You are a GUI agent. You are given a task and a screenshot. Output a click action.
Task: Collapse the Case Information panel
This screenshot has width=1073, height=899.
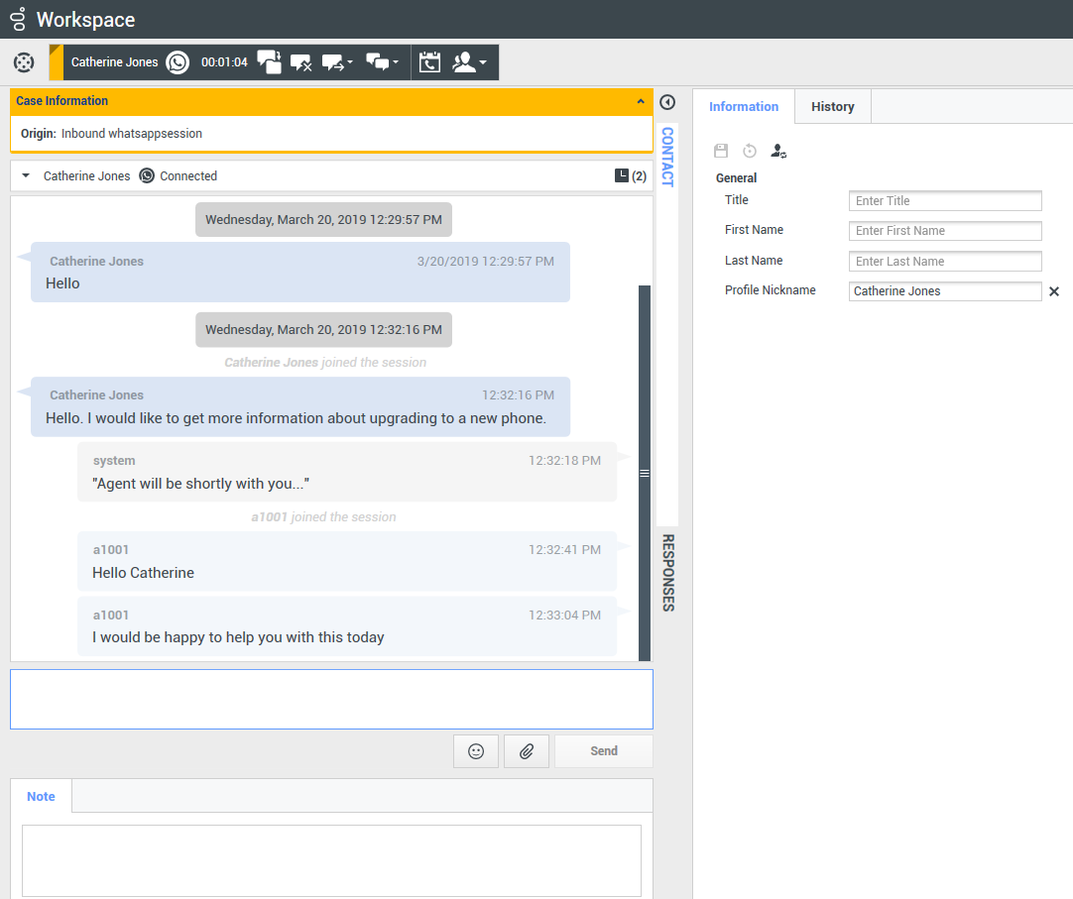(641, 101)
